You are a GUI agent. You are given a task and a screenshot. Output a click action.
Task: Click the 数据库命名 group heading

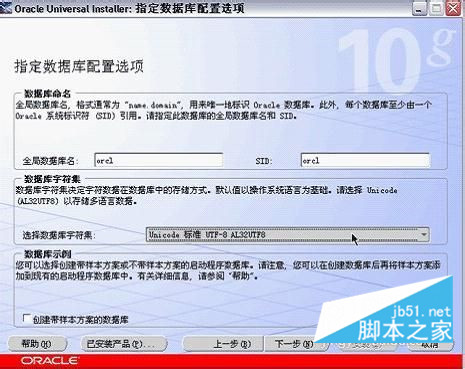pyautogui.click(x=47, y=94)
